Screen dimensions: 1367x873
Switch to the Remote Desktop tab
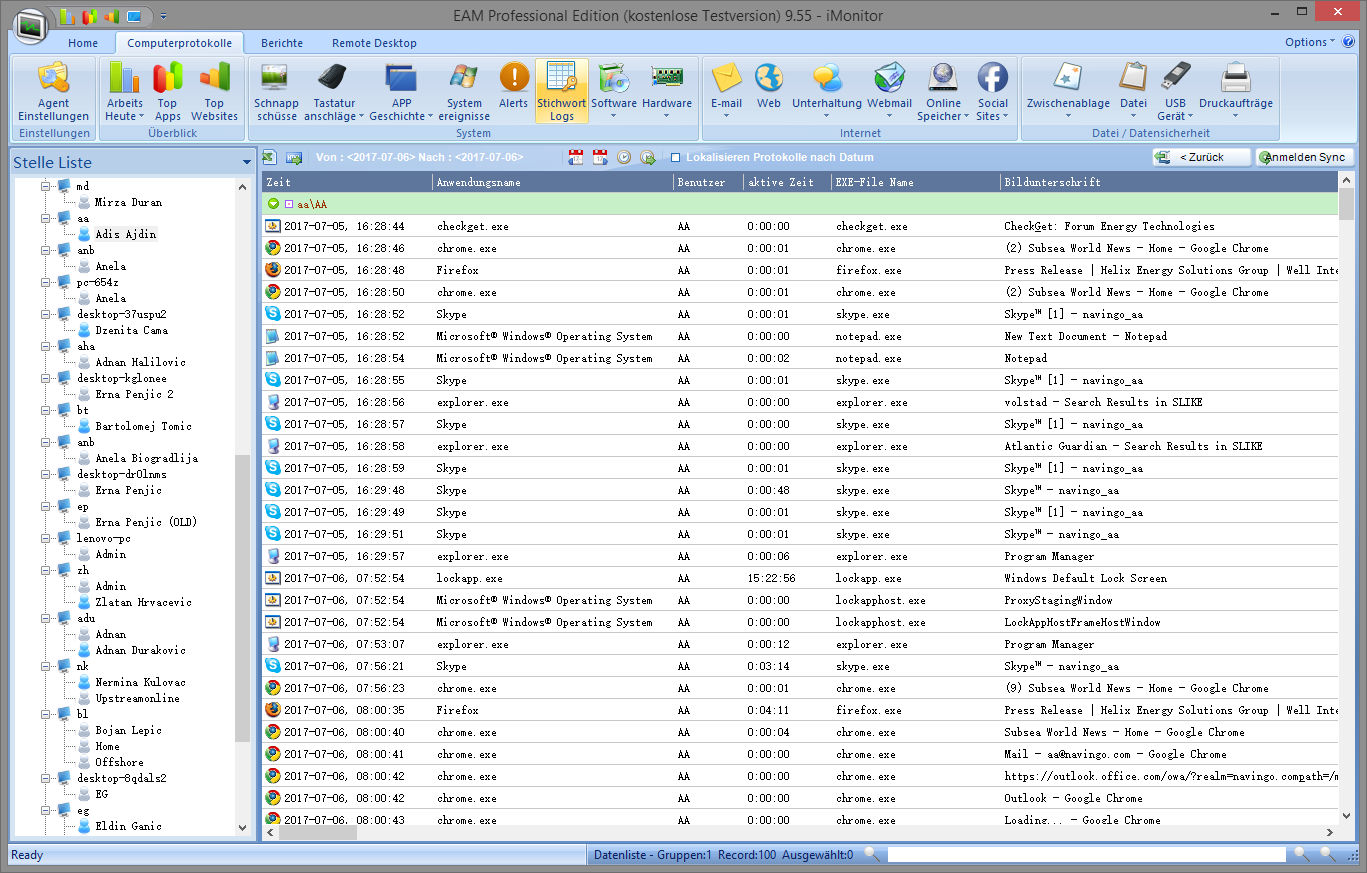pos(374,43)
